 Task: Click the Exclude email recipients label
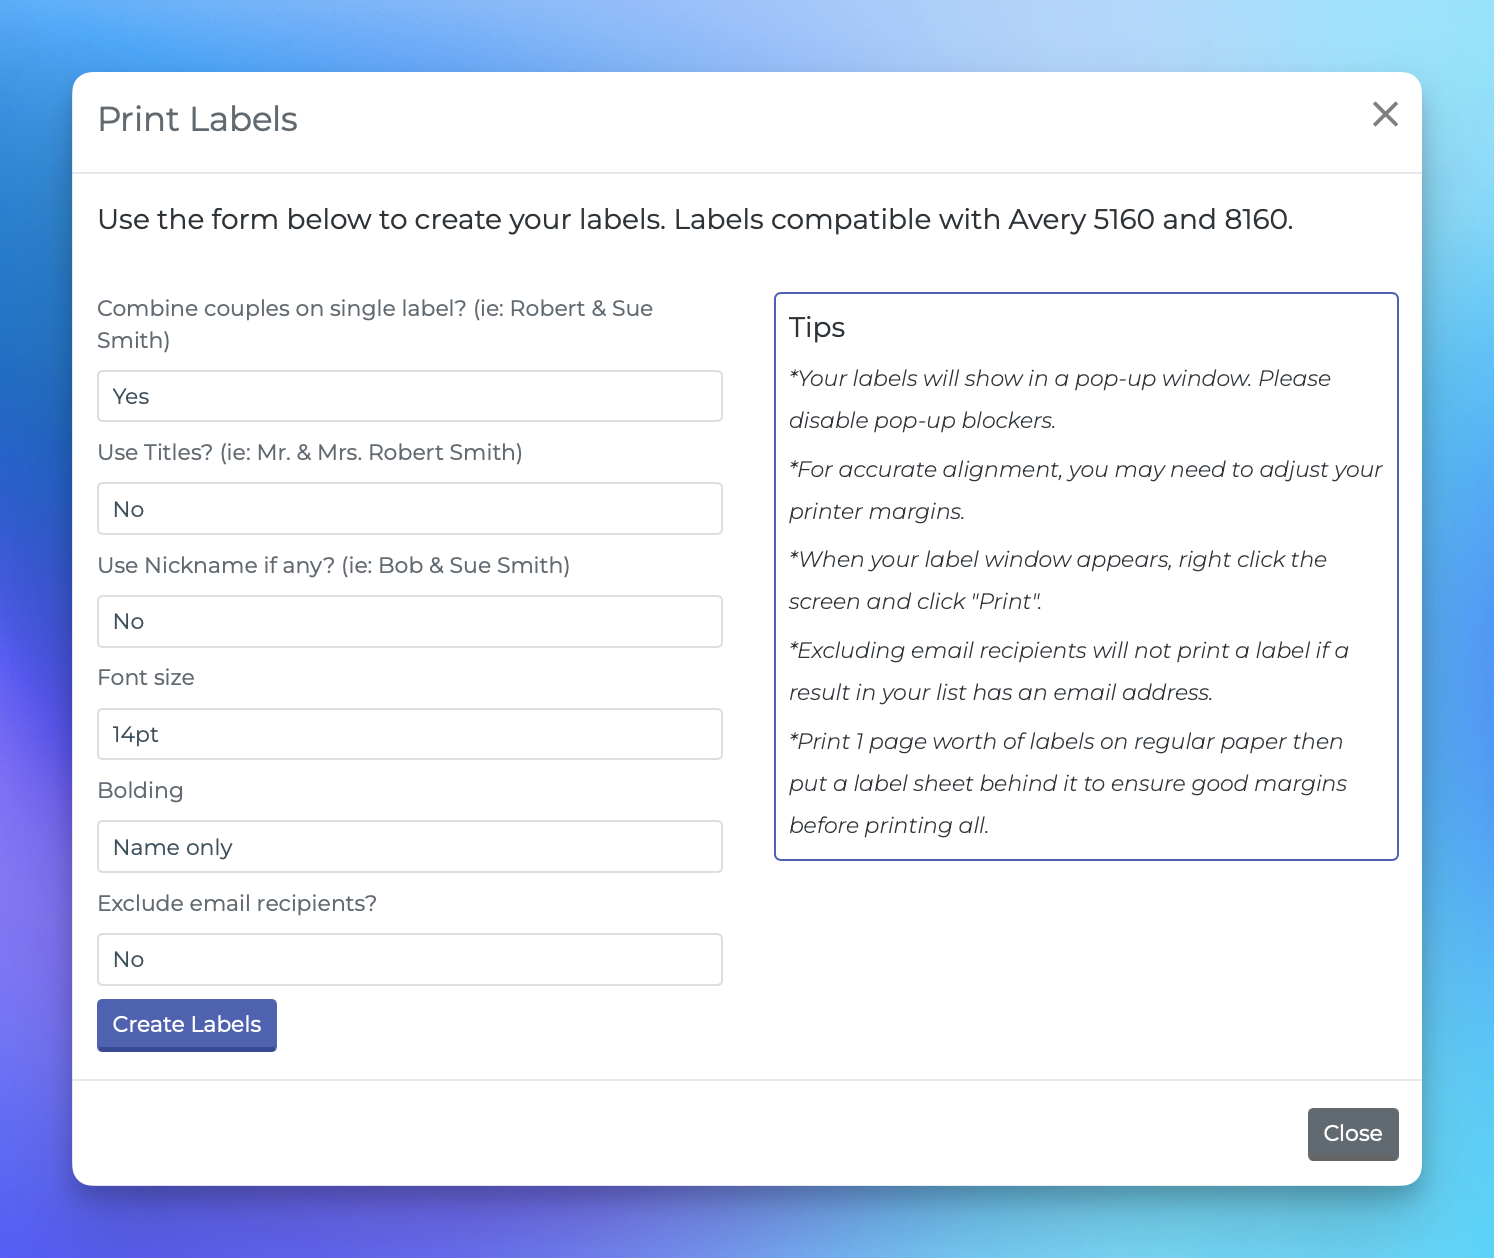pyautogui.click(x=237, y=903)
